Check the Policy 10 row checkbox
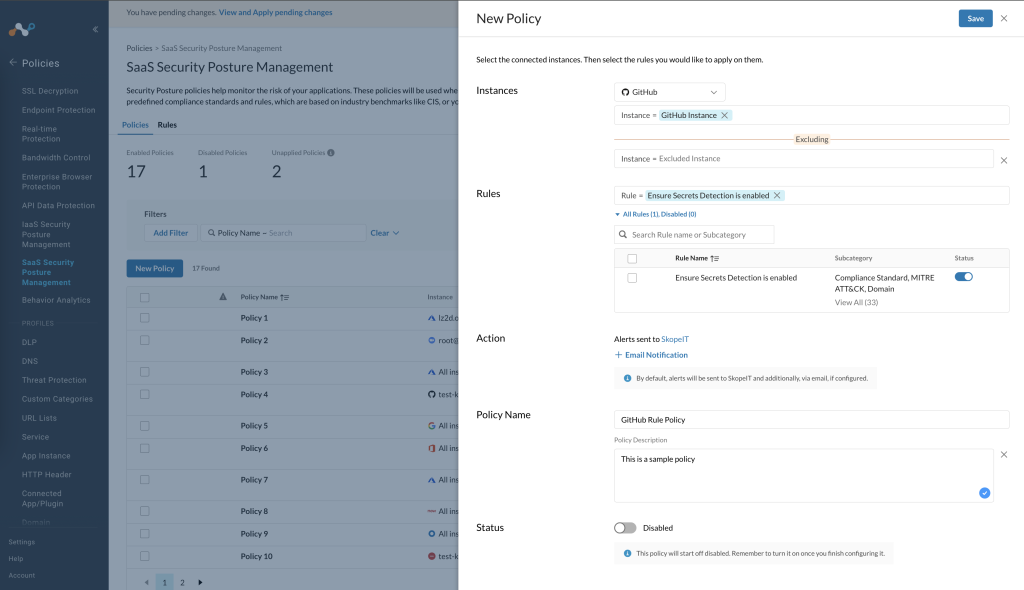This screenshot has height=590, width=1024. click(x=145, y=556)
